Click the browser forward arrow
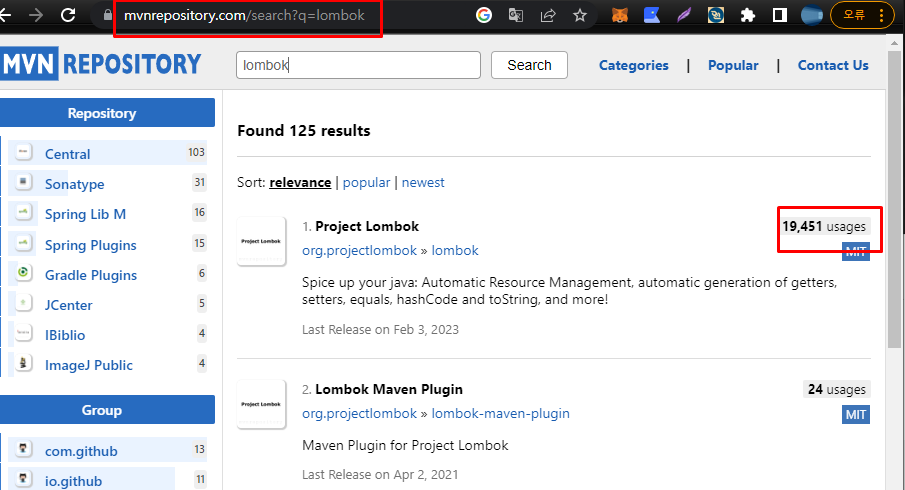 36,15
